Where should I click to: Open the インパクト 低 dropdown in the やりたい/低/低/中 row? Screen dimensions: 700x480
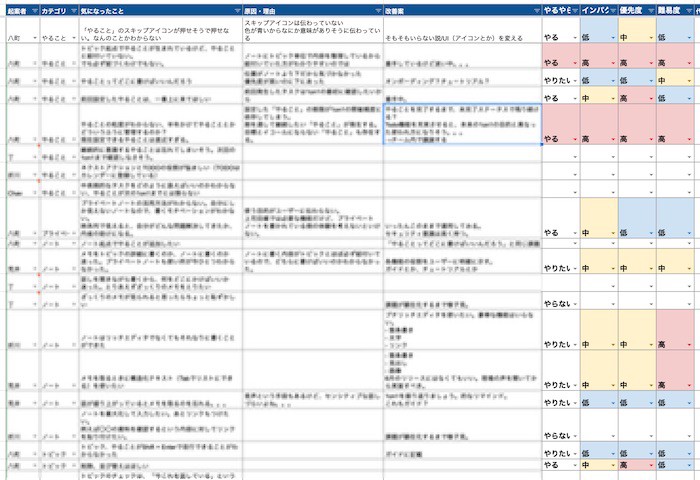pyautogui.click(x=613, y=81)
